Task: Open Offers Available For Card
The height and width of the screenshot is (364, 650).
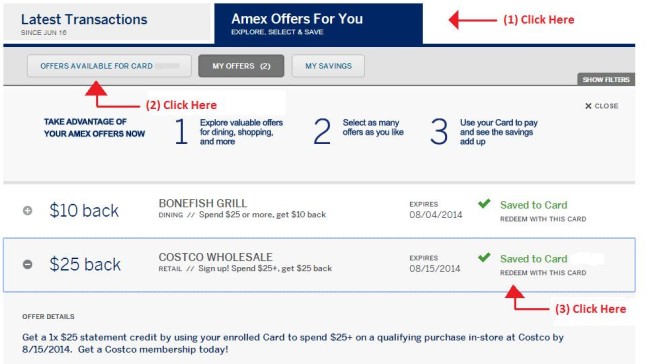Action: point(109,66)
